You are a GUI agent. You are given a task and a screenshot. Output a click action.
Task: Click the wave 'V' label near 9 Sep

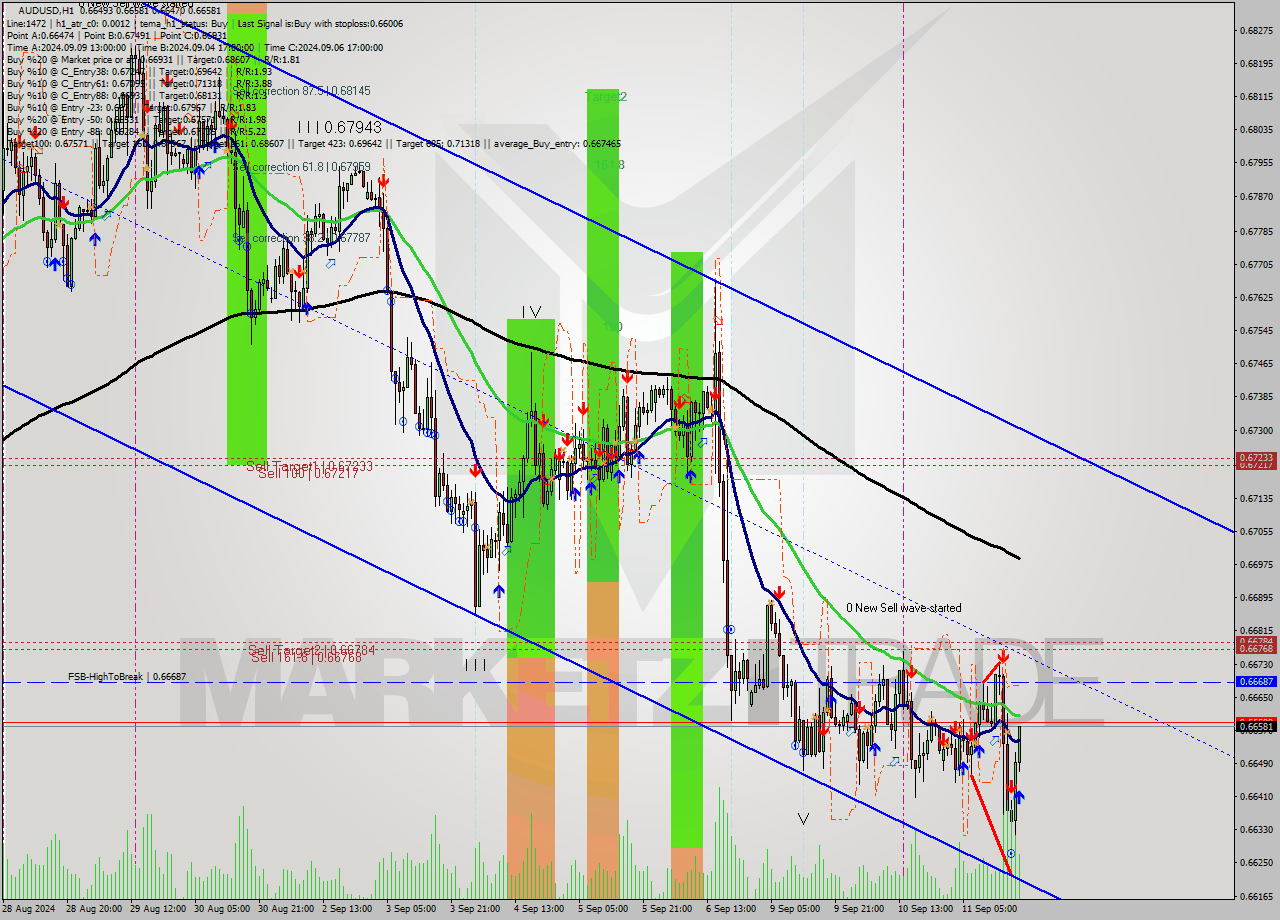803,819
